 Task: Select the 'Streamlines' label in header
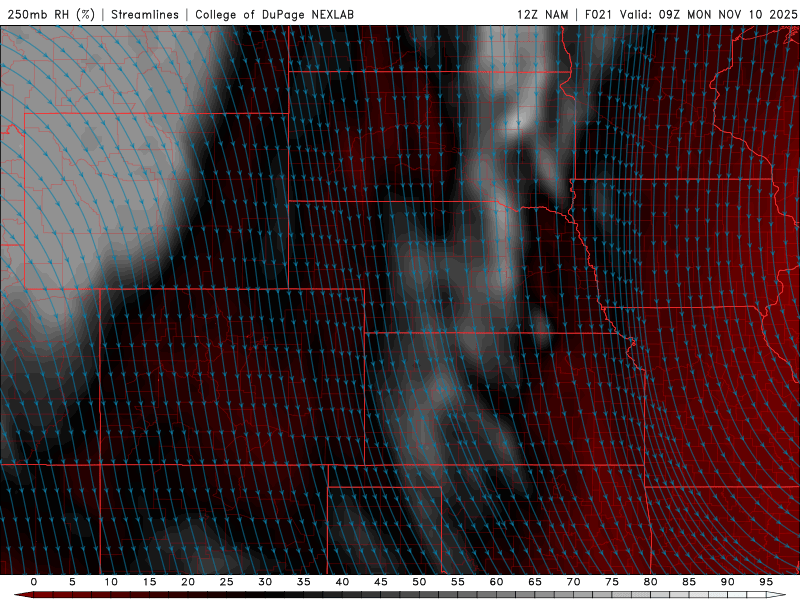click(x=145, y=14)
